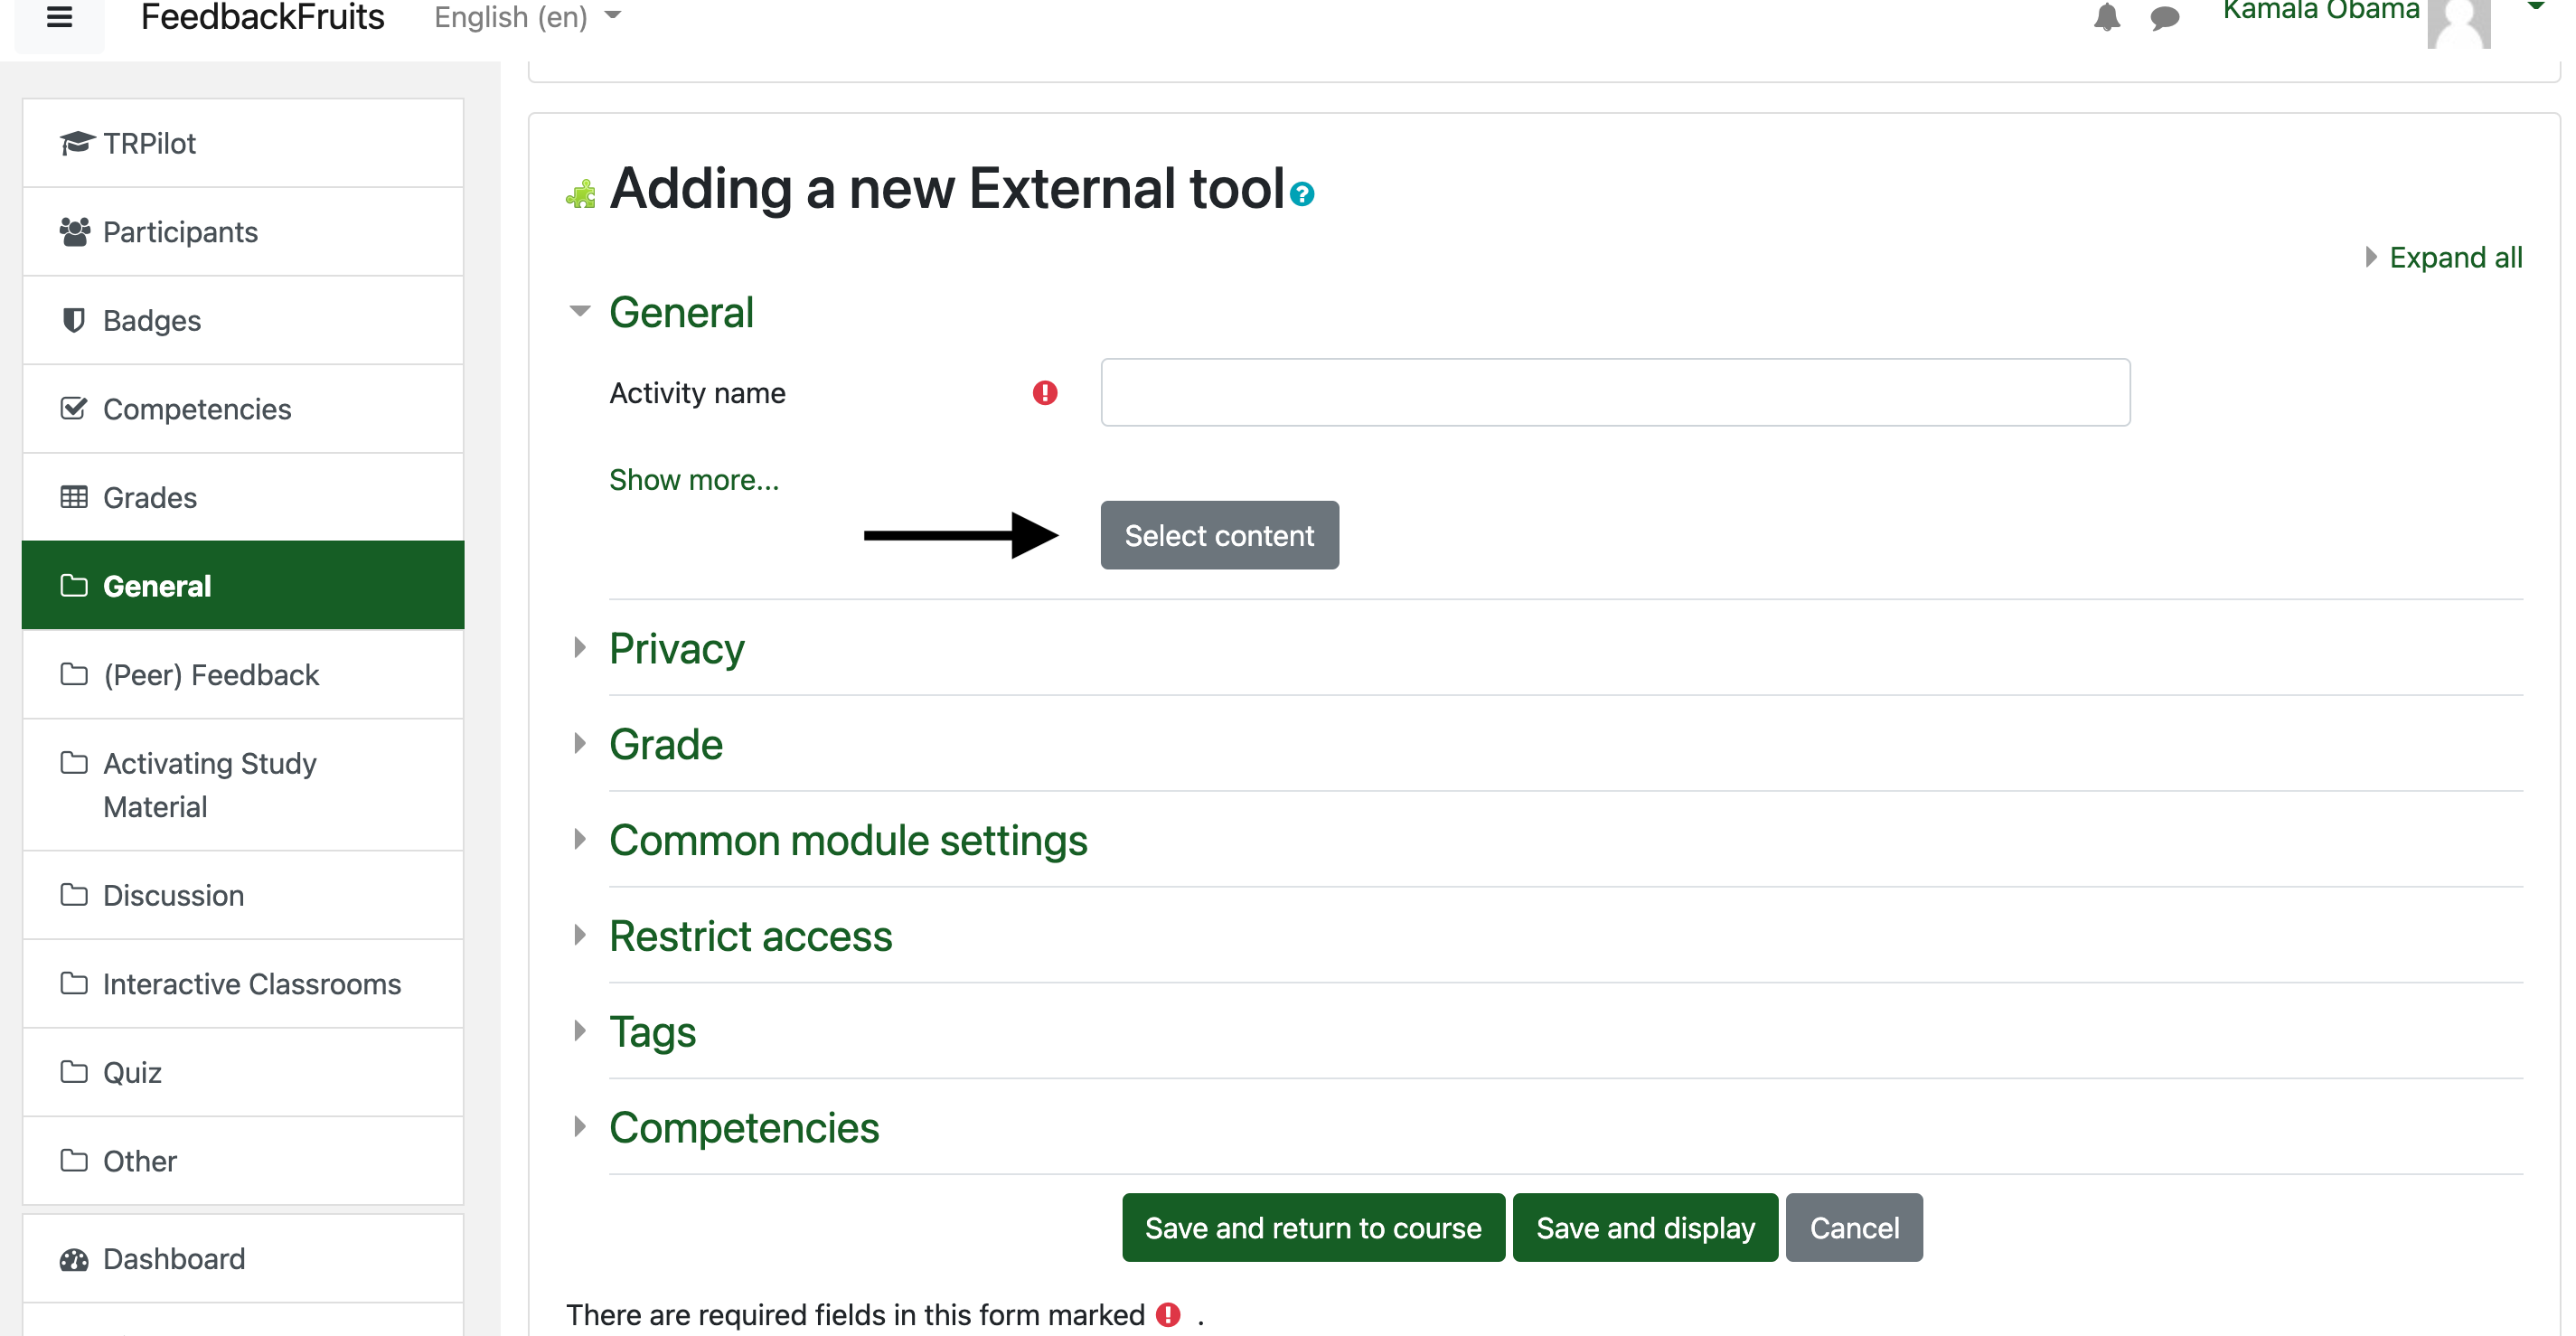The image size is (2576, 1336).
Task: Expand the Privacy section
Action: coord(676,649)
